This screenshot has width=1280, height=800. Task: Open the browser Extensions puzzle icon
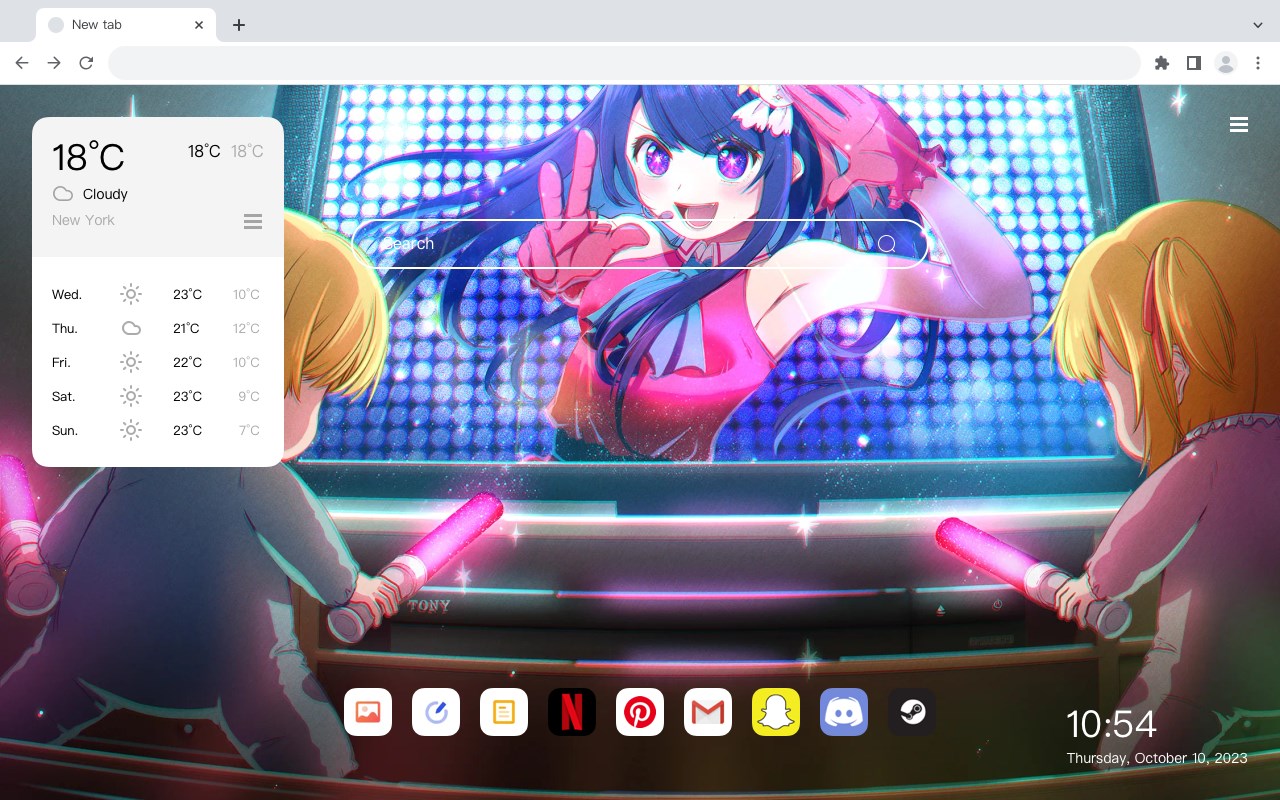click(x=1161, y=63)
